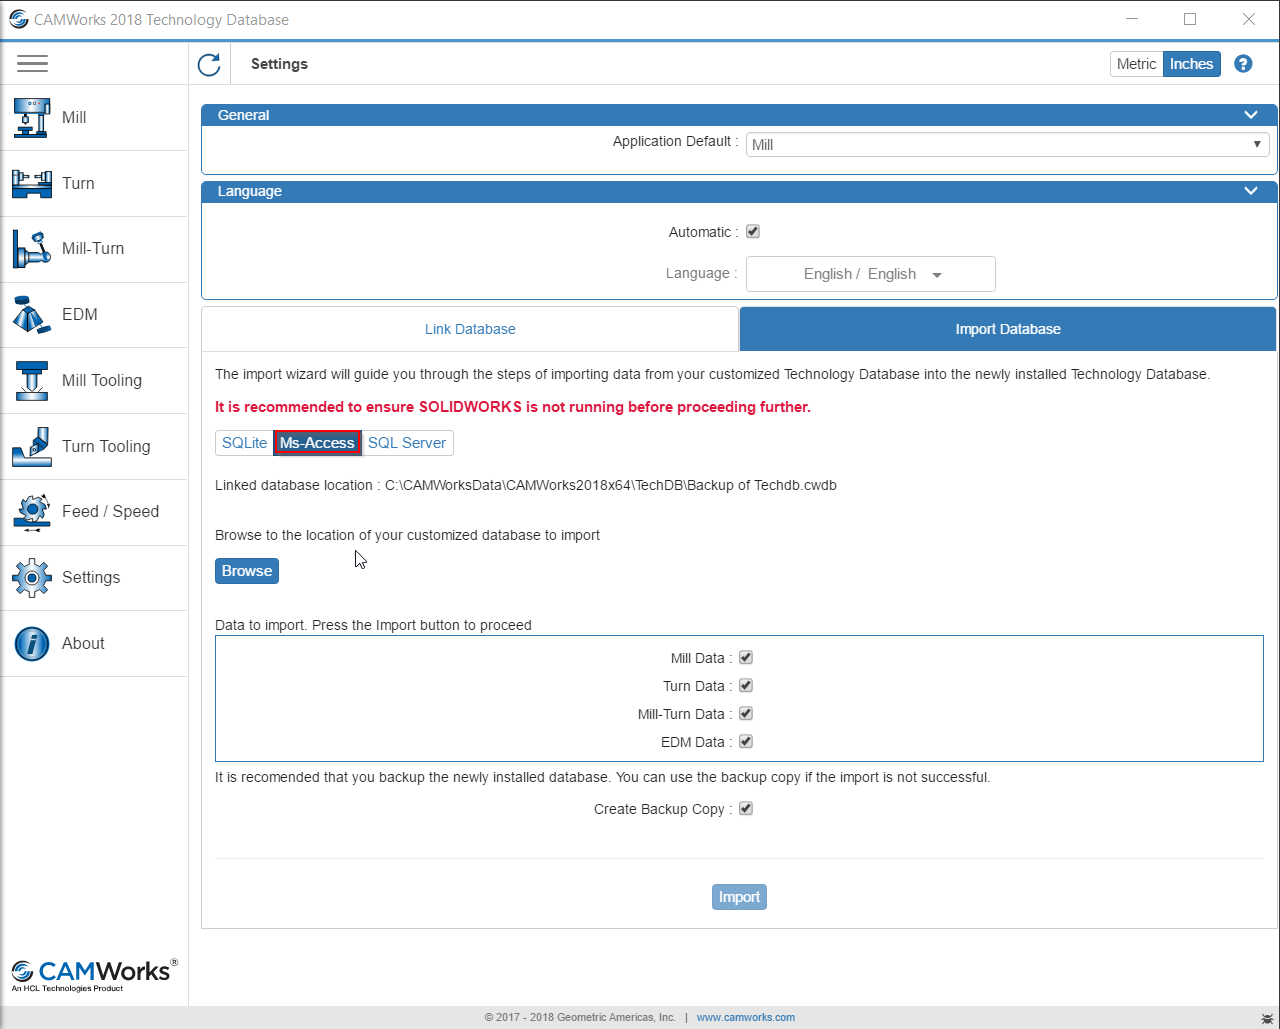Viewport: 1280px width, 1029px height.
Task: Open the Mill Tooling icon
Action: pos(32,380)
